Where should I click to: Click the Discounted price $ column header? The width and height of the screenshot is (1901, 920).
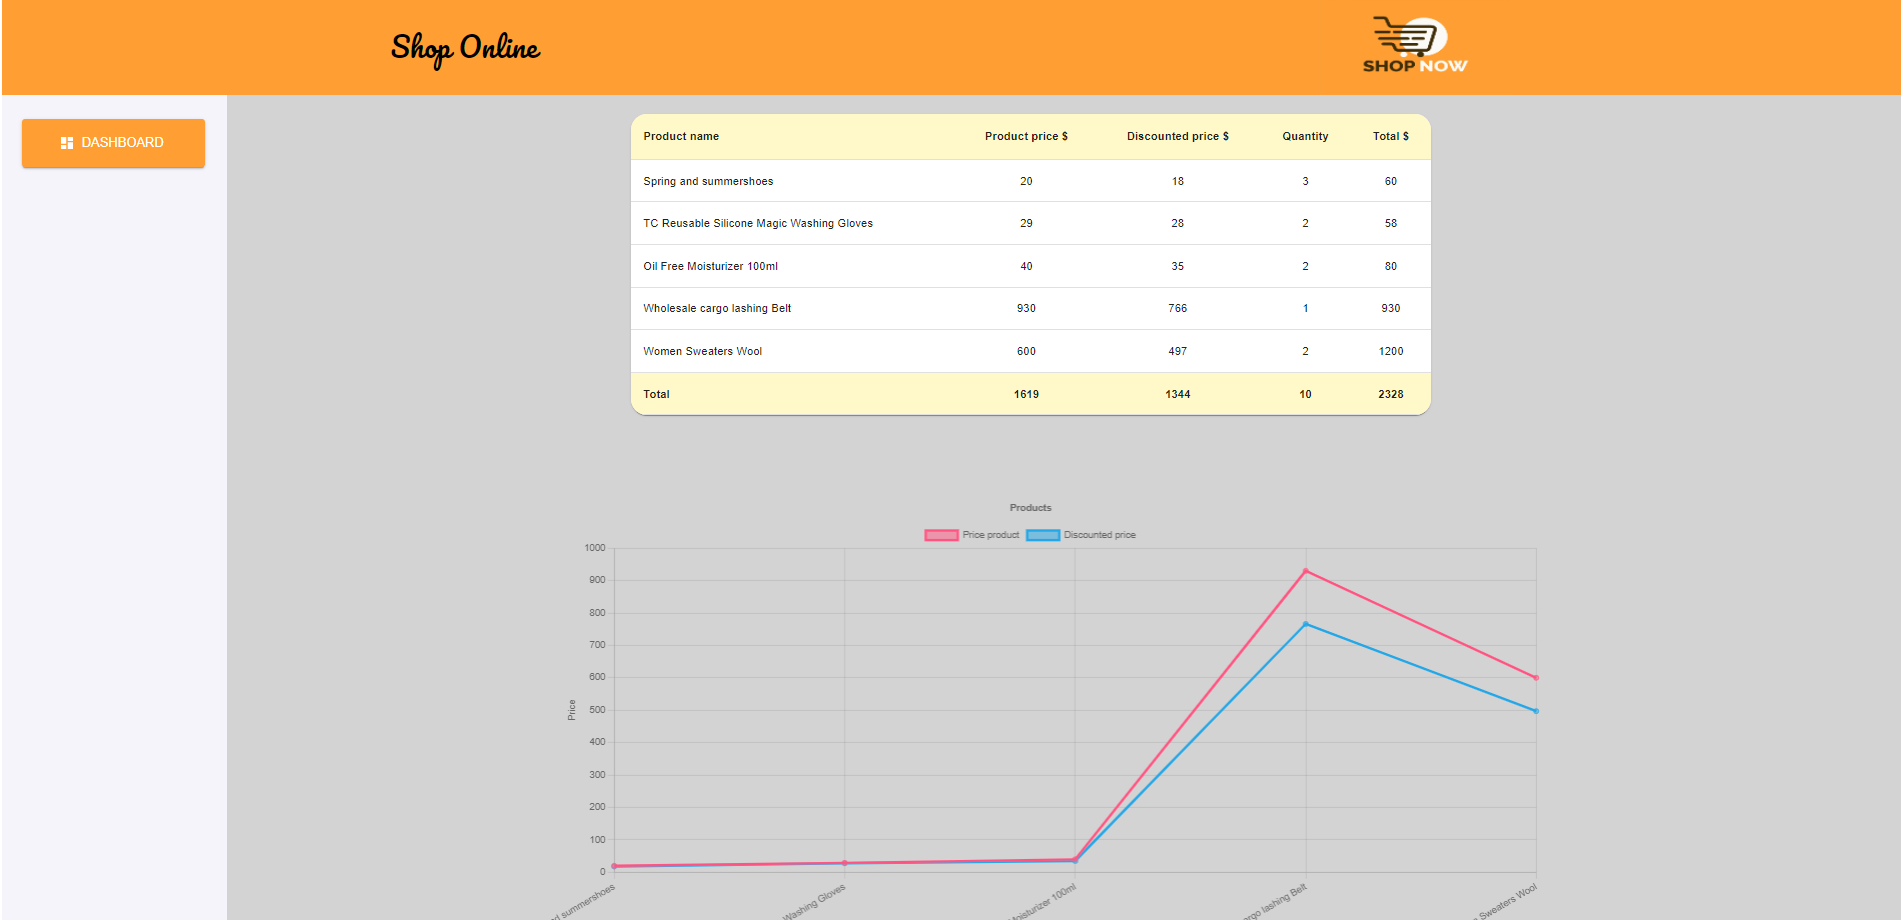click(x=1178, y=136)
